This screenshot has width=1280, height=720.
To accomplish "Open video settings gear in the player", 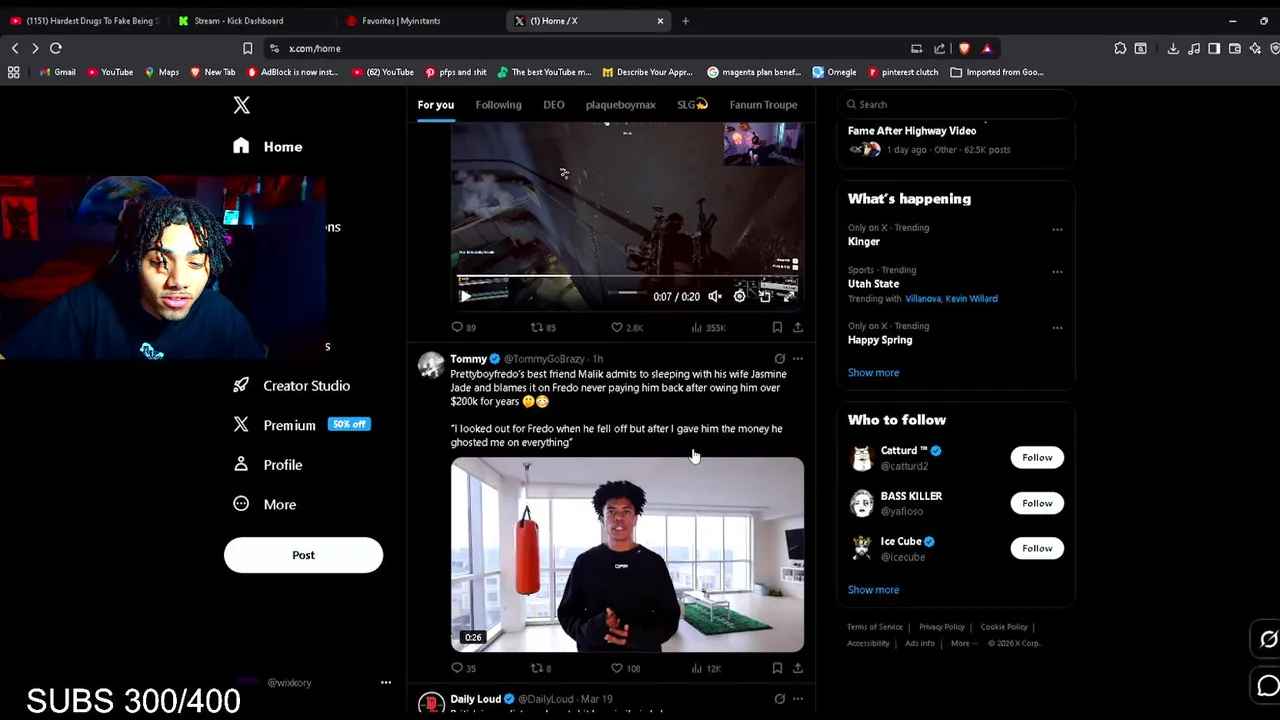I will 740,297.
